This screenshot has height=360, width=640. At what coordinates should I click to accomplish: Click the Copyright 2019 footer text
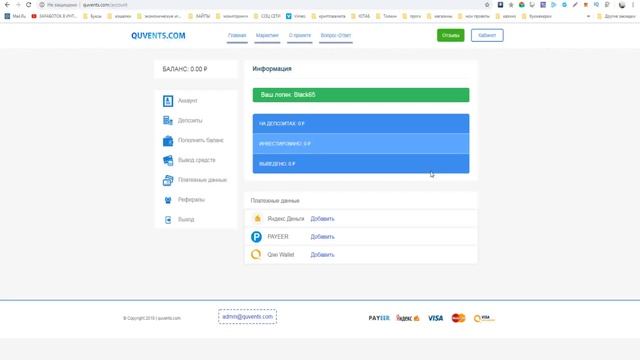152,318
